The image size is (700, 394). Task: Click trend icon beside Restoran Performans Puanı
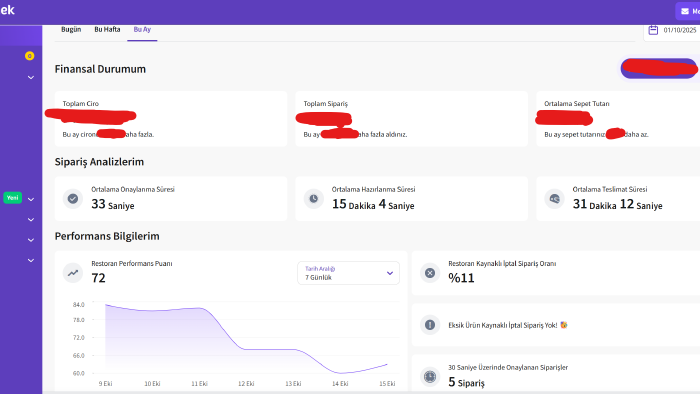(x=73, y=273)
